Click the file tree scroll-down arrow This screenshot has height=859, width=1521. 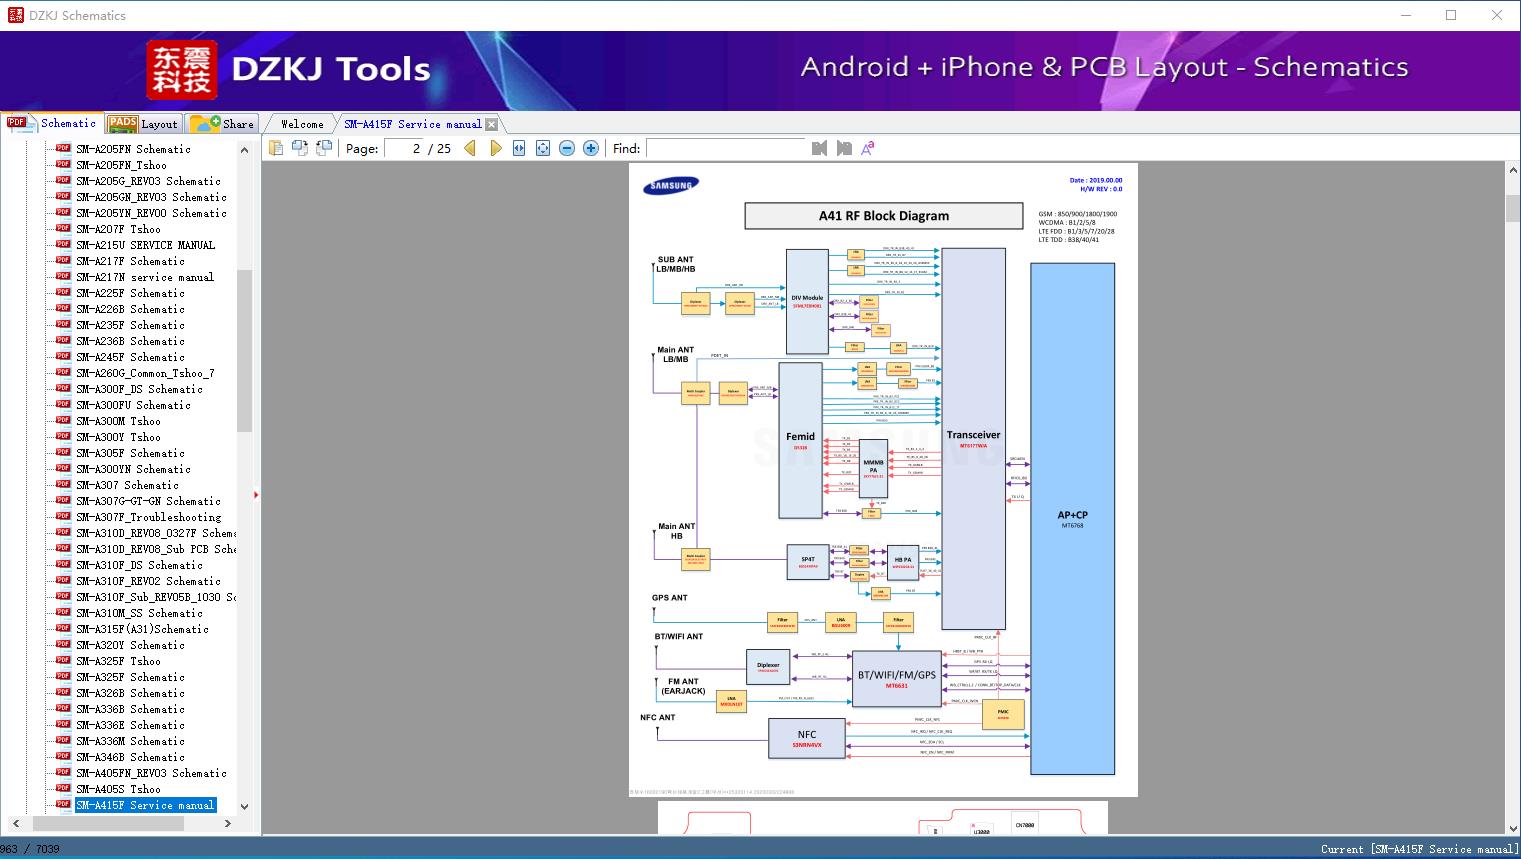pyautogui.click(x=244, y=806)
